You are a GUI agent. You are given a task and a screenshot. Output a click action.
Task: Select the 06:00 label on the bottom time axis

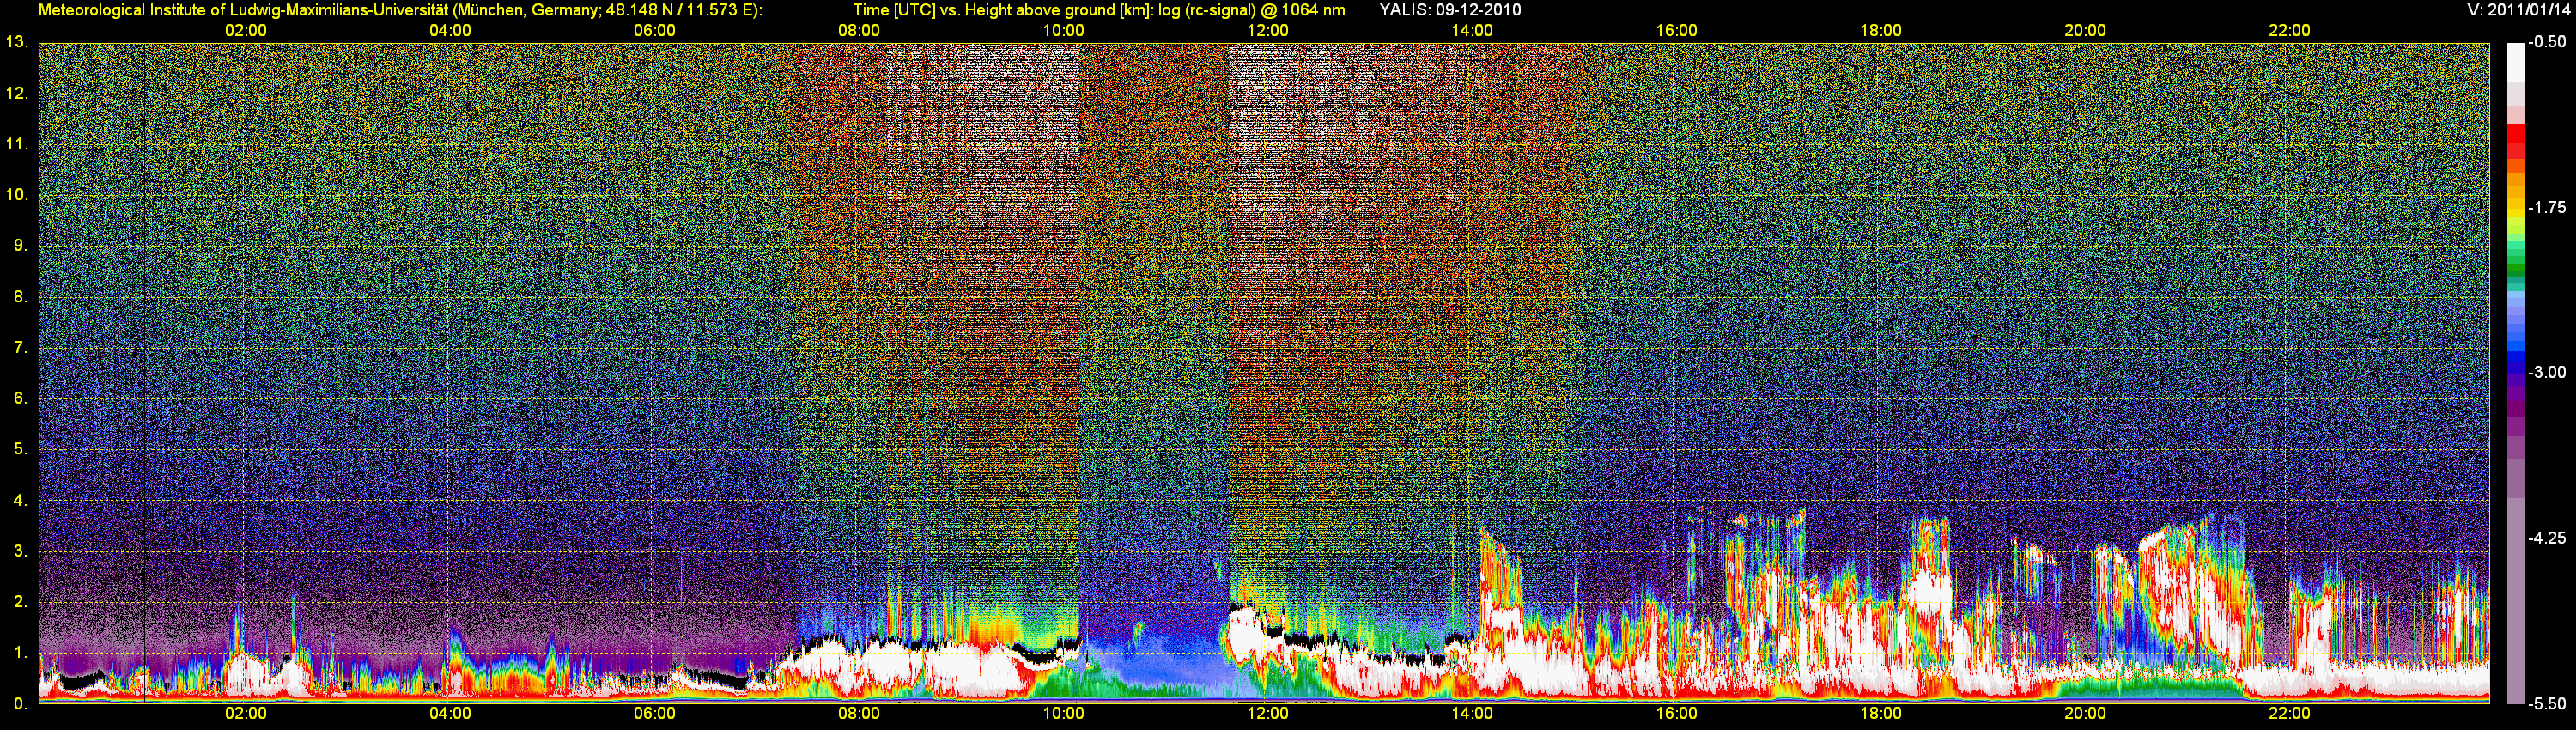pyautogui.click(x=655, y=714)
